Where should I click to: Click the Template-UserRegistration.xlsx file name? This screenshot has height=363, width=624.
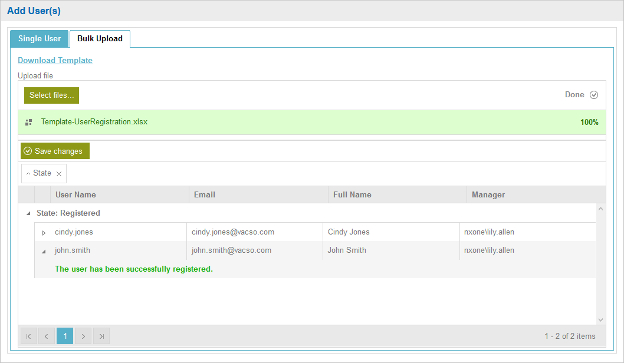[x=94, y=121]
